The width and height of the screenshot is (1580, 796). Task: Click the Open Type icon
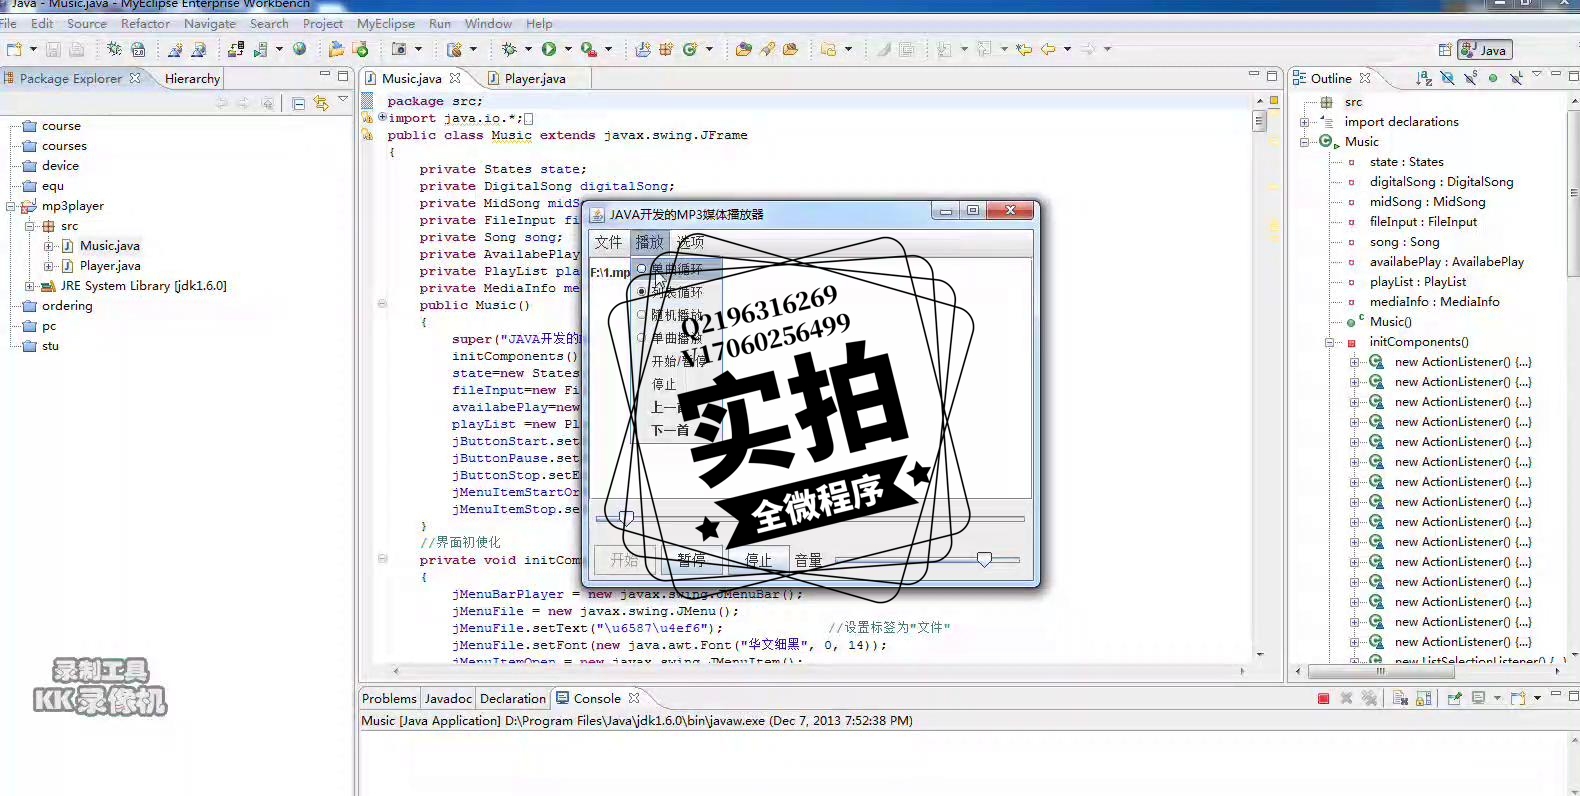coord(744,49)
